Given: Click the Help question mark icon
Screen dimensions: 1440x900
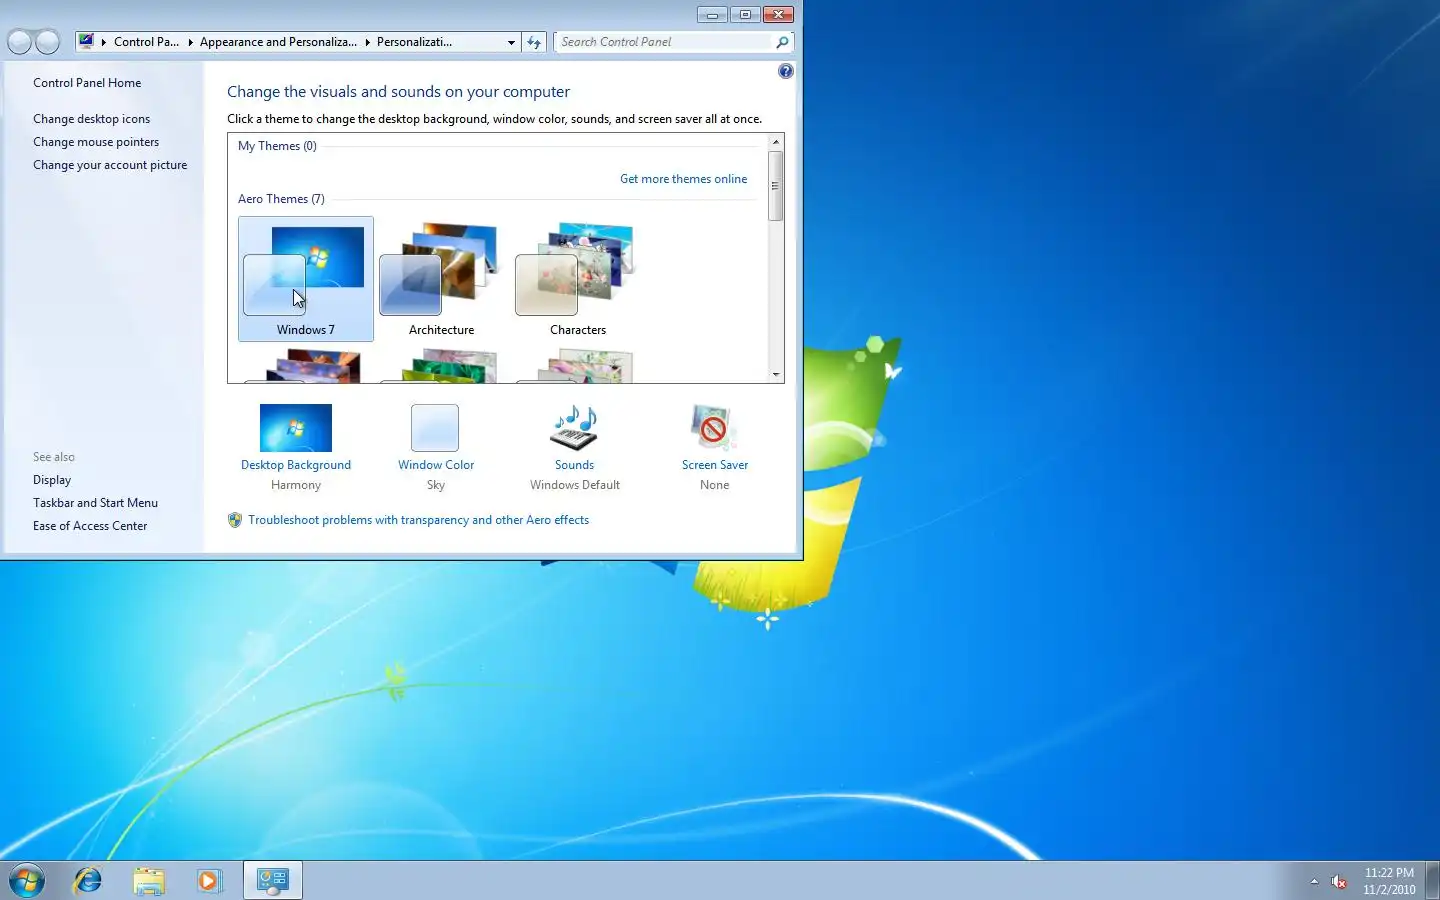Looking at the screenshot, I should (786, 71).
